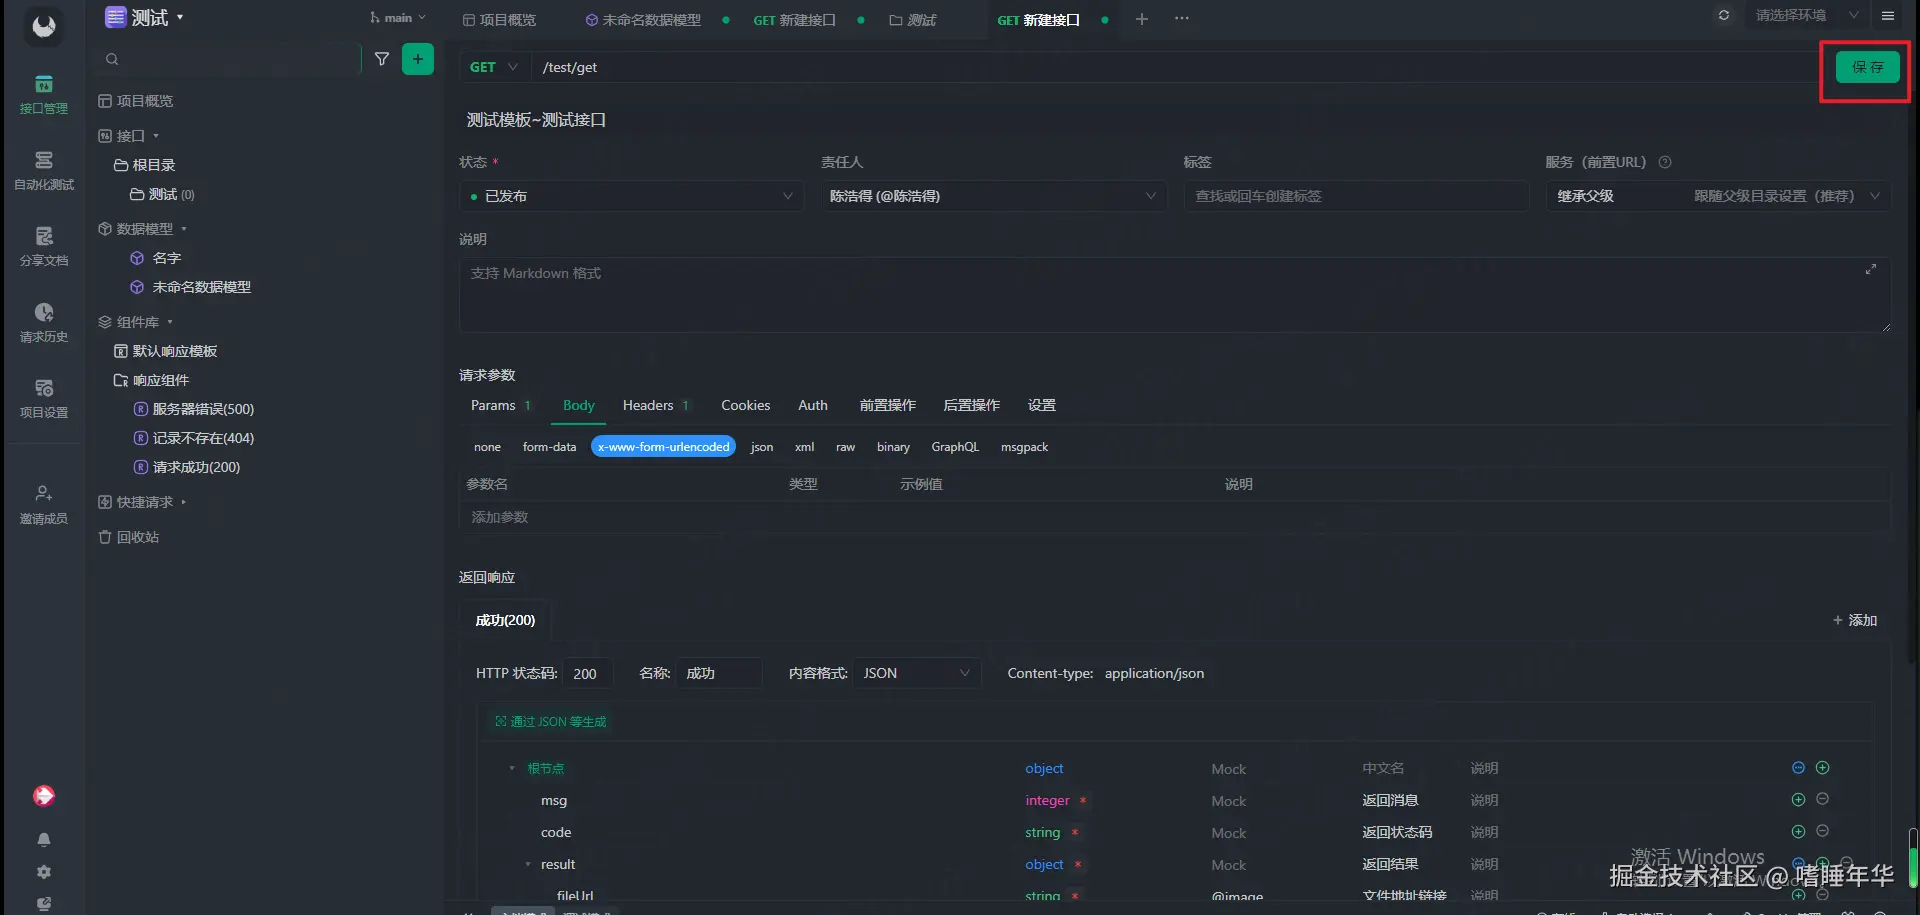Open the tab overflow ellipsis menu
Viewport: 1920px width, 915px height.
pyautogui.click(x=1182, y=19)
